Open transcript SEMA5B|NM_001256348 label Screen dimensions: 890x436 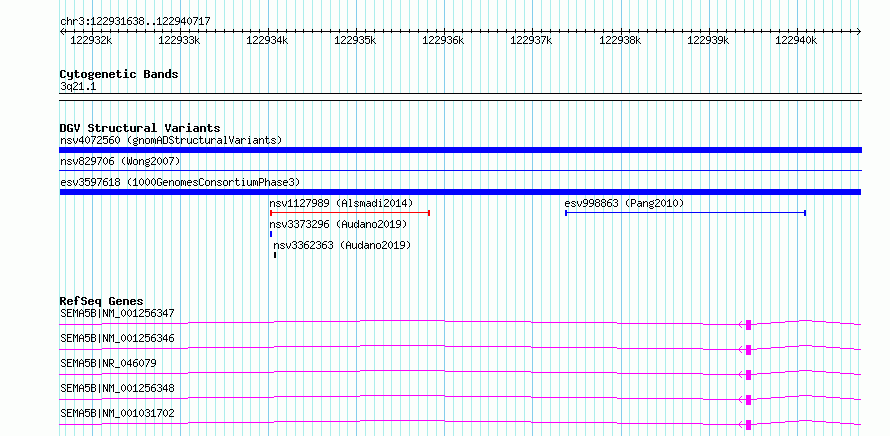coord(117,388)
